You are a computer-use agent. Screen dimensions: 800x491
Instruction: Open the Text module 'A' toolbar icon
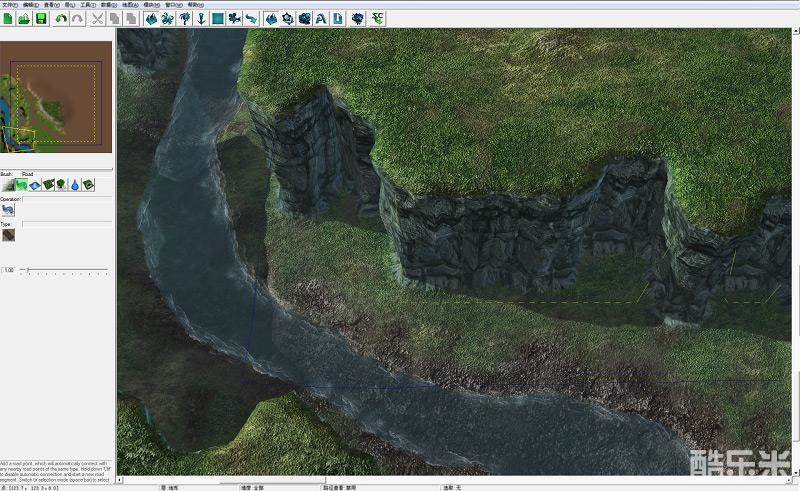[320, 18]
